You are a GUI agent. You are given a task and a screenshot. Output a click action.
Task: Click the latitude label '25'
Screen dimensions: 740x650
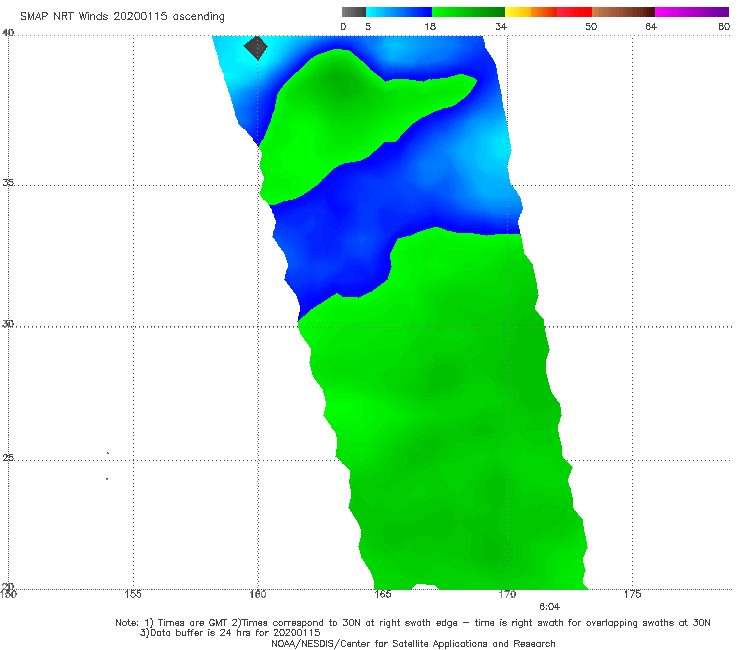(x=8, y=457)
